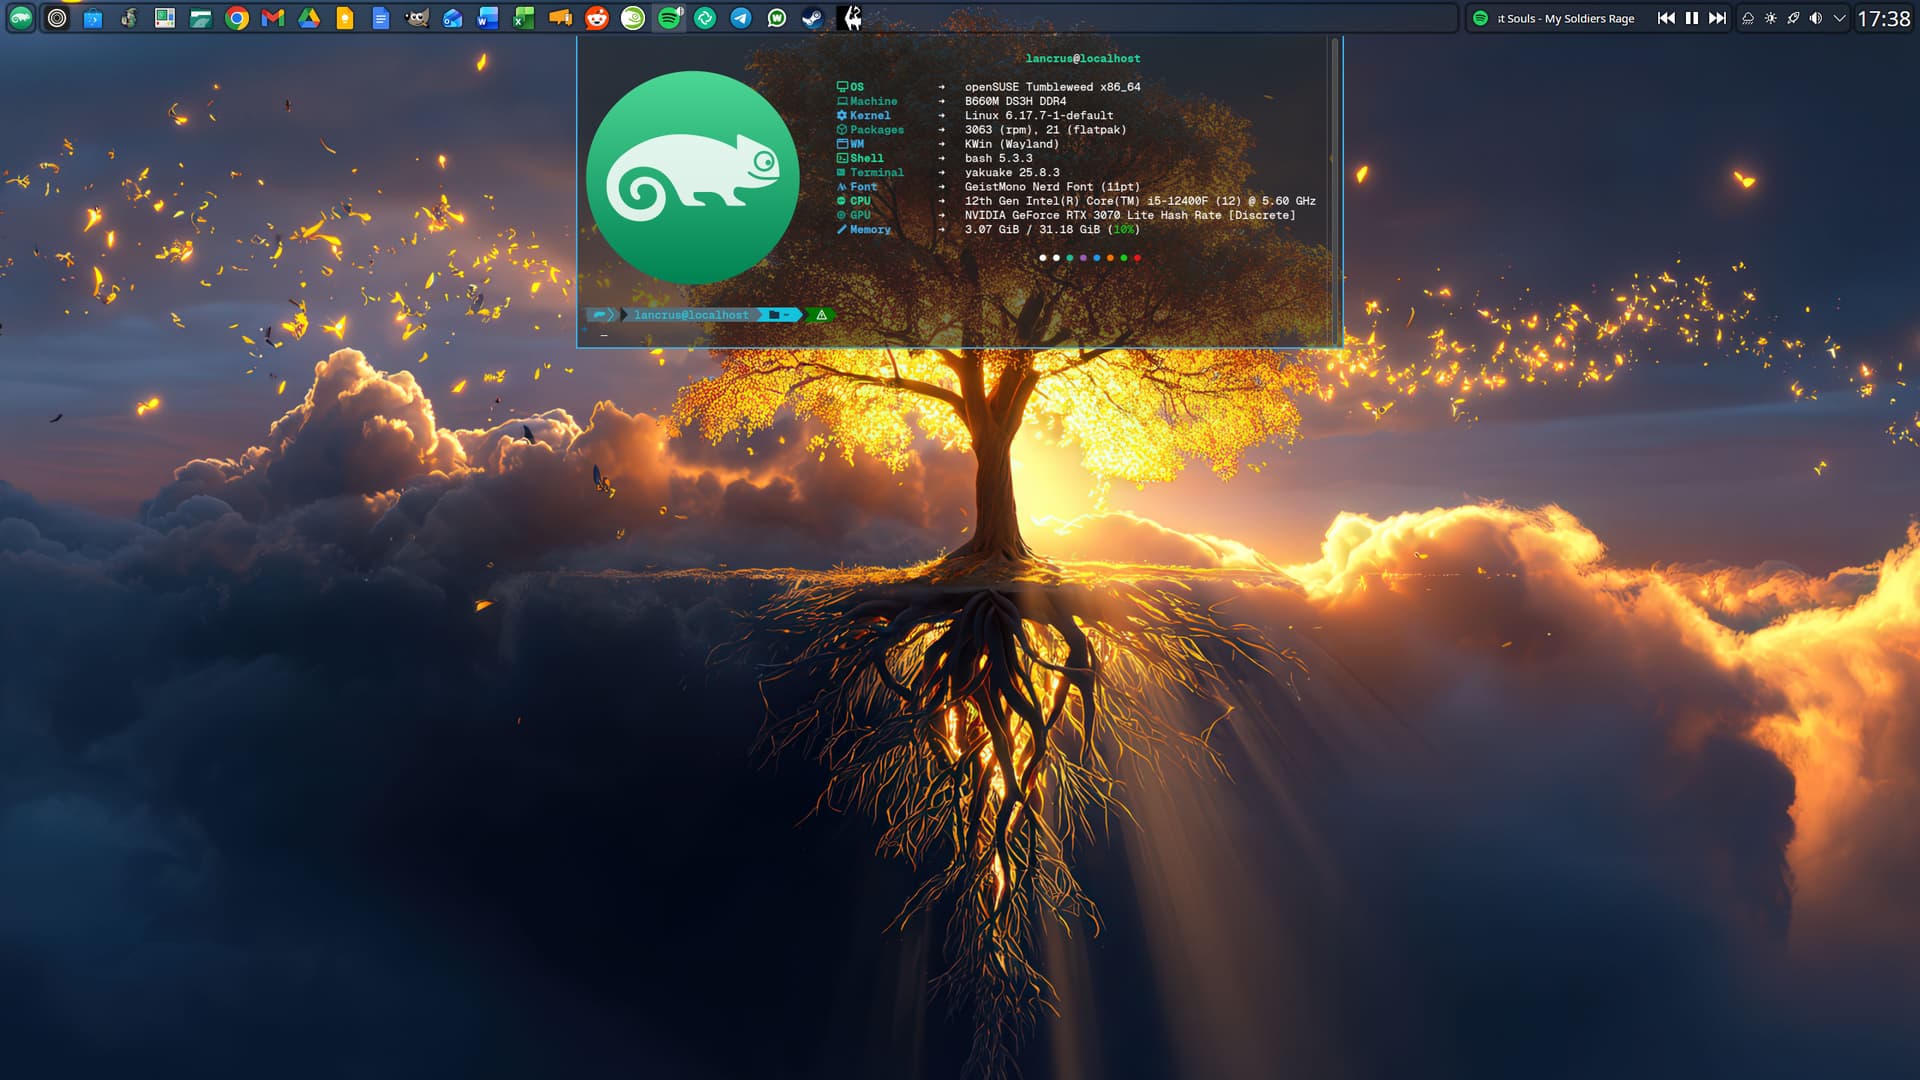The width and height of the screenshot is (1920, 1080).
Task: Show the weather report widget
Action: click(1748, 18)
